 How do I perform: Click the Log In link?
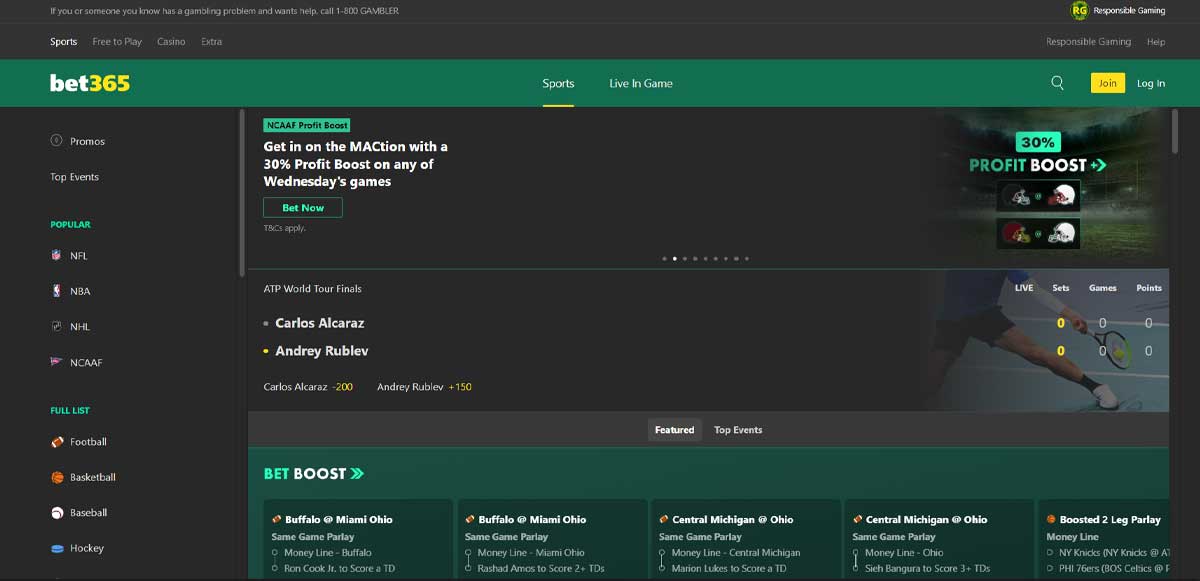(x=1151, y=83)
